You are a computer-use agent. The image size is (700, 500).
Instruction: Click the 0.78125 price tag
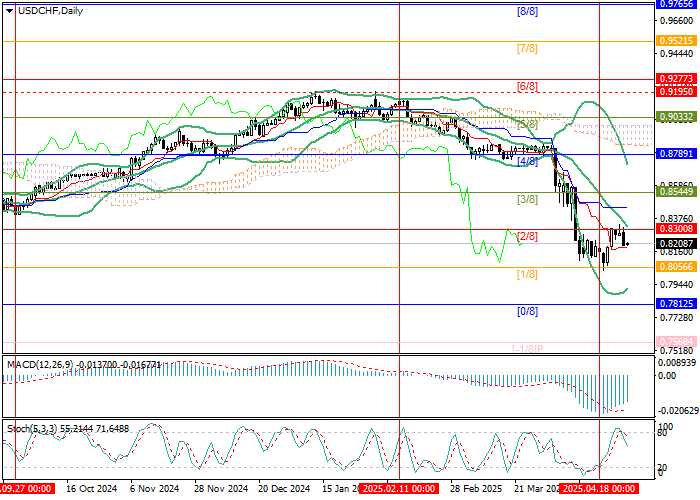[x=674, y=304]
